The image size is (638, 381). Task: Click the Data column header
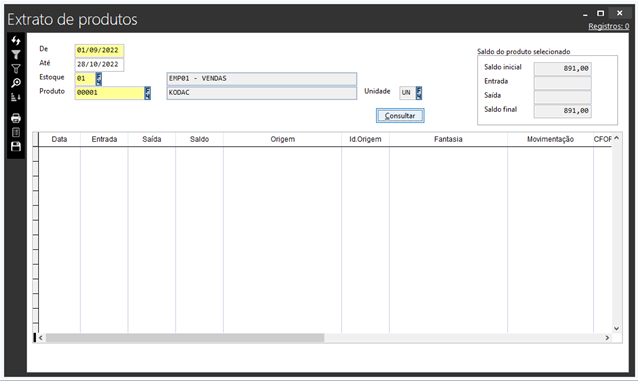pos(59,139)
